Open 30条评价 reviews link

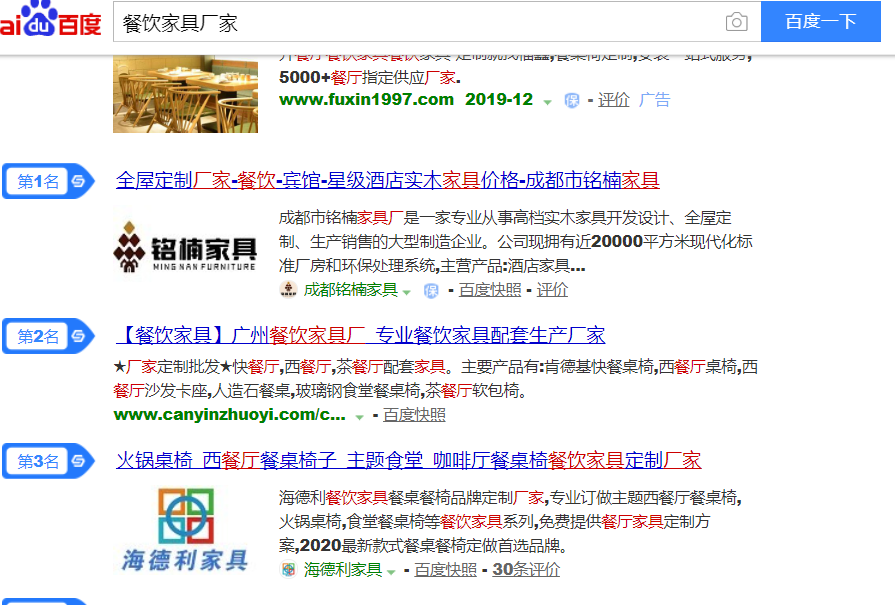tap(526, 570)
